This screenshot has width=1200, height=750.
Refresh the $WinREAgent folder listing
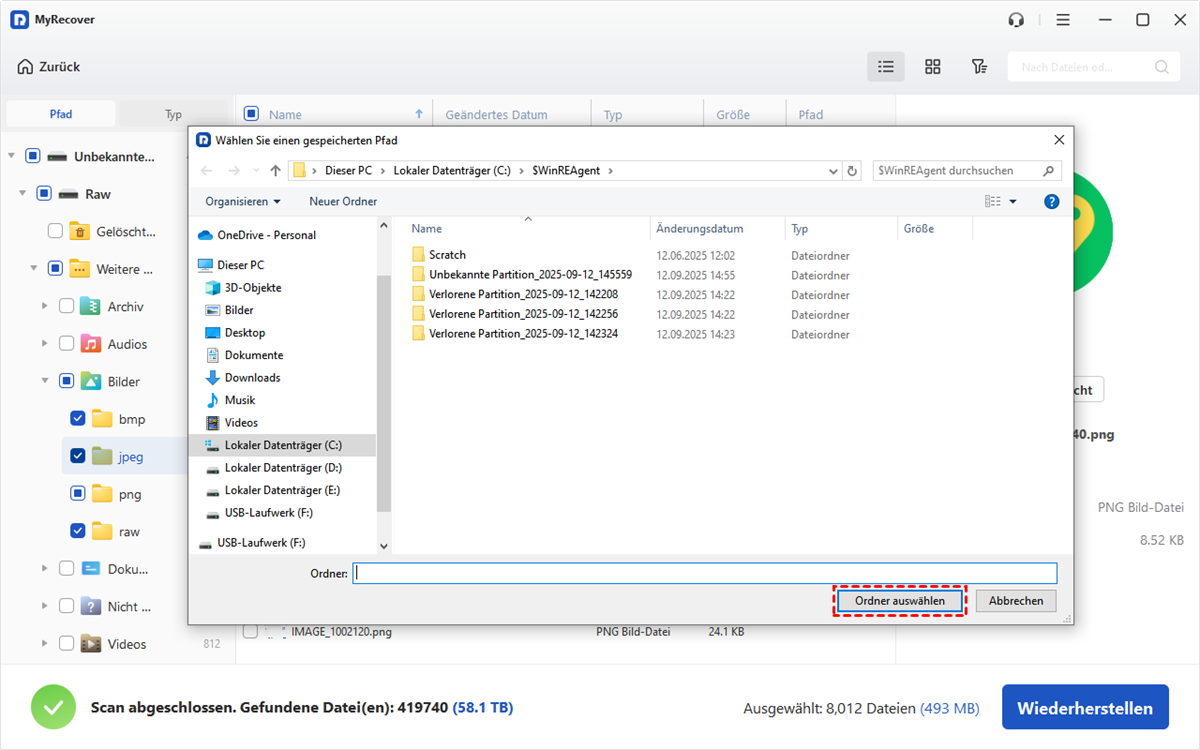point(852,171)
